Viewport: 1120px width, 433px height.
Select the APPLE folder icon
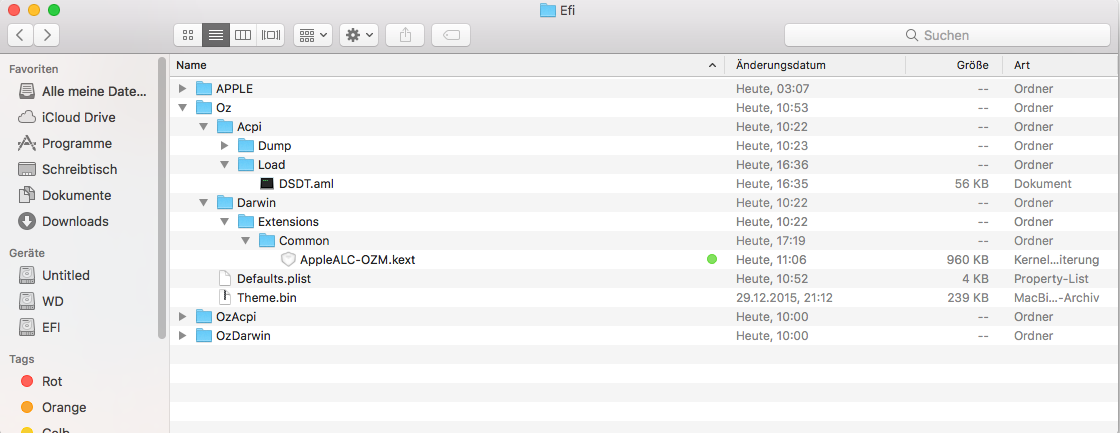(204, 89)
